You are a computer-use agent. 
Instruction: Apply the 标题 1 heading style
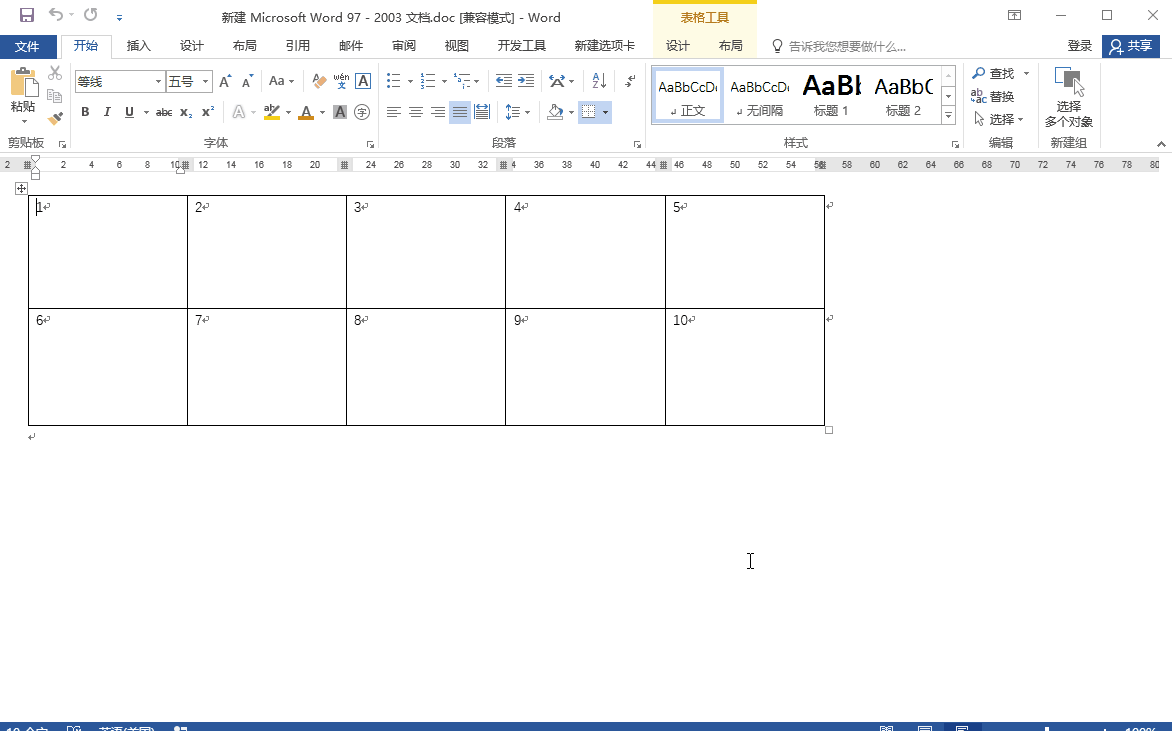831,94
